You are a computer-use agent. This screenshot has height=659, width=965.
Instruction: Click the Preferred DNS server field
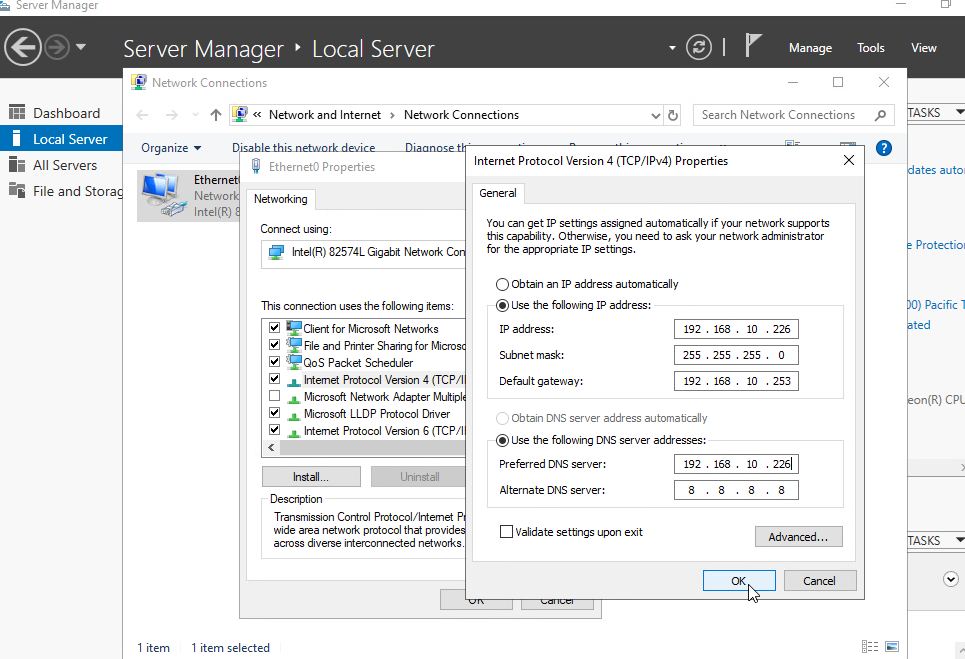736,464
